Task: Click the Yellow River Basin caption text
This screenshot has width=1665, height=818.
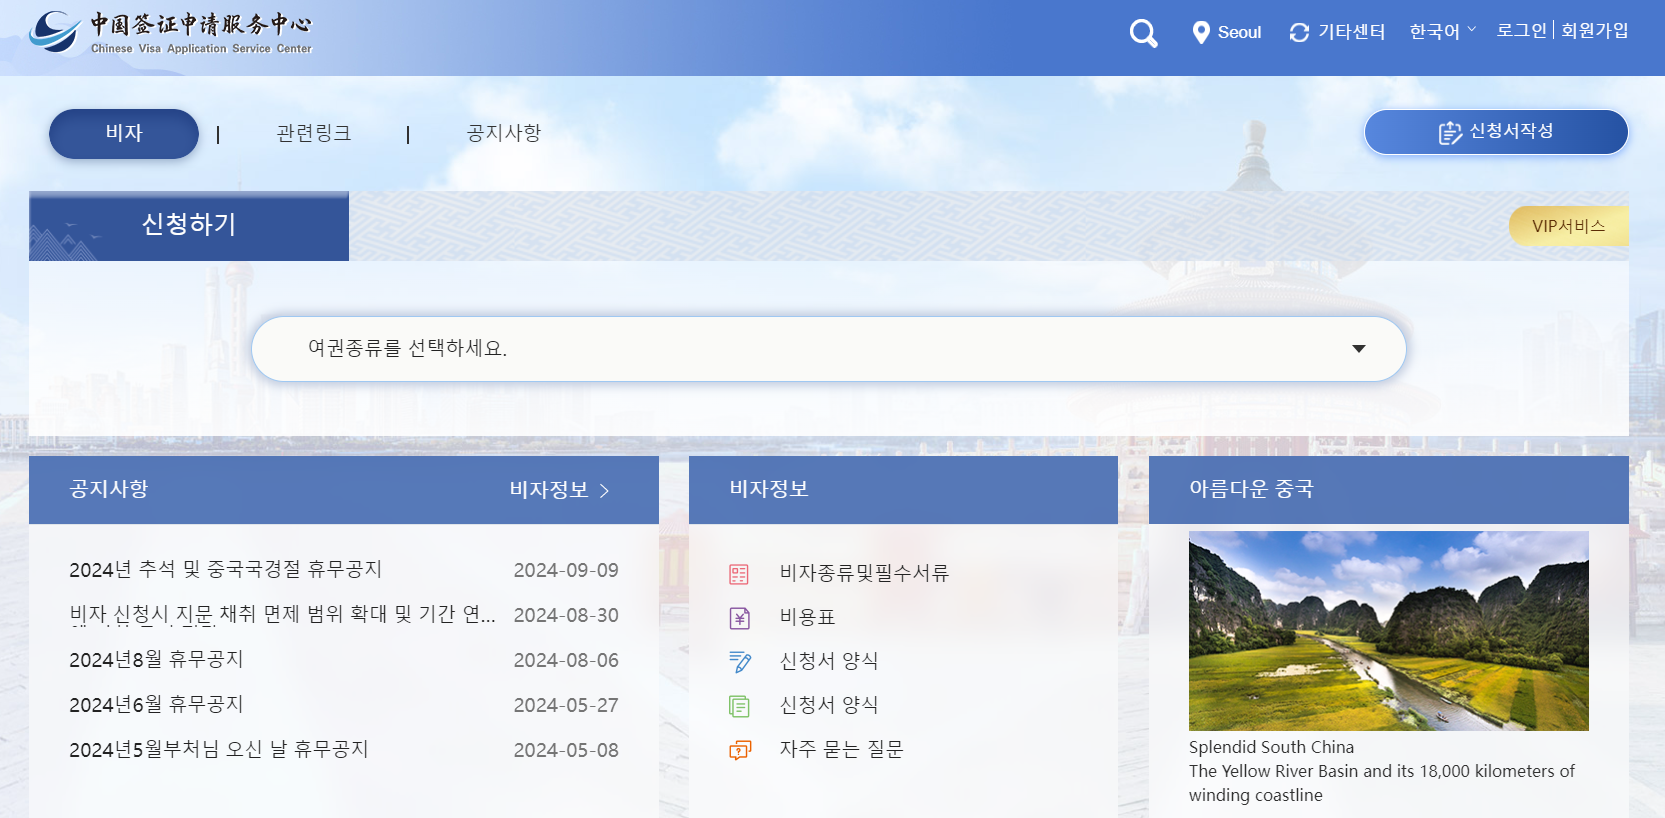Action: 1382,783
